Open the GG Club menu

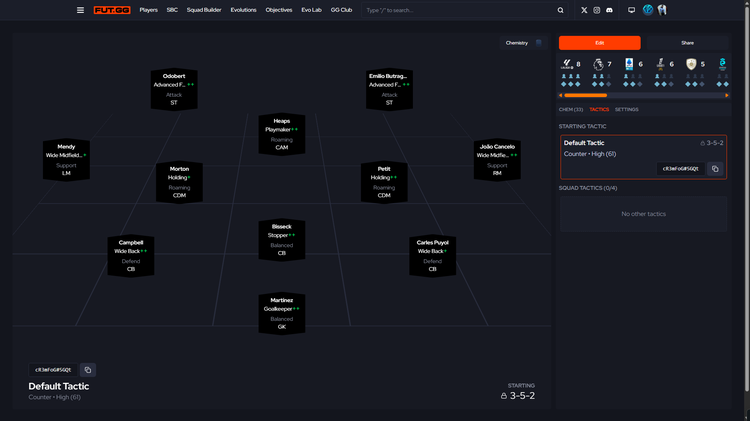point(341,10)
